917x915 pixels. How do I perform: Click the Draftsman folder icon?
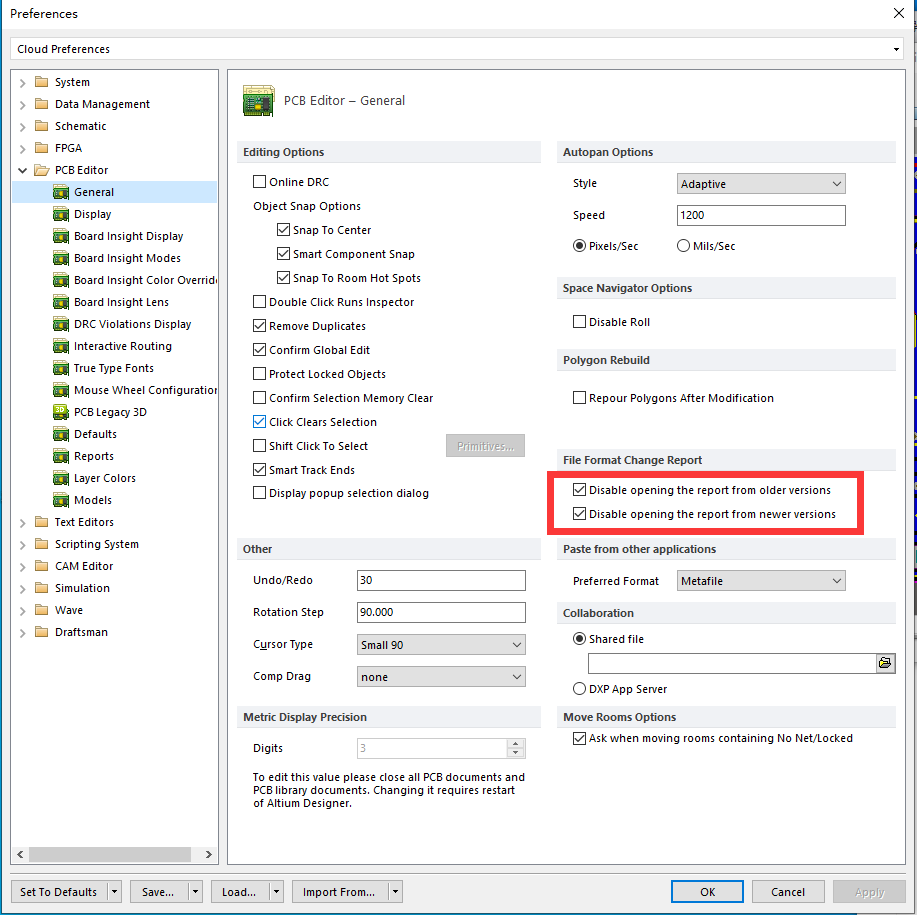(x=42, y=632)
